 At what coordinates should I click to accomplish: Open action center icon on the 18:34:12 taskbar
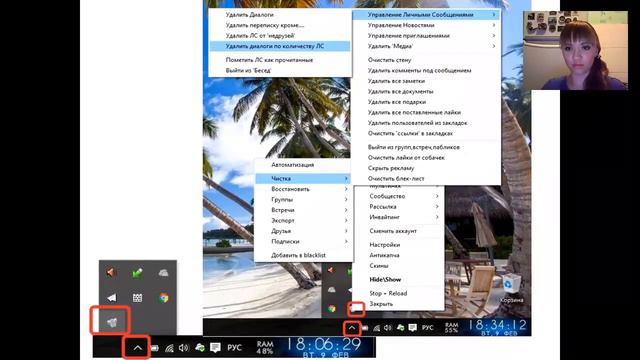413,327
